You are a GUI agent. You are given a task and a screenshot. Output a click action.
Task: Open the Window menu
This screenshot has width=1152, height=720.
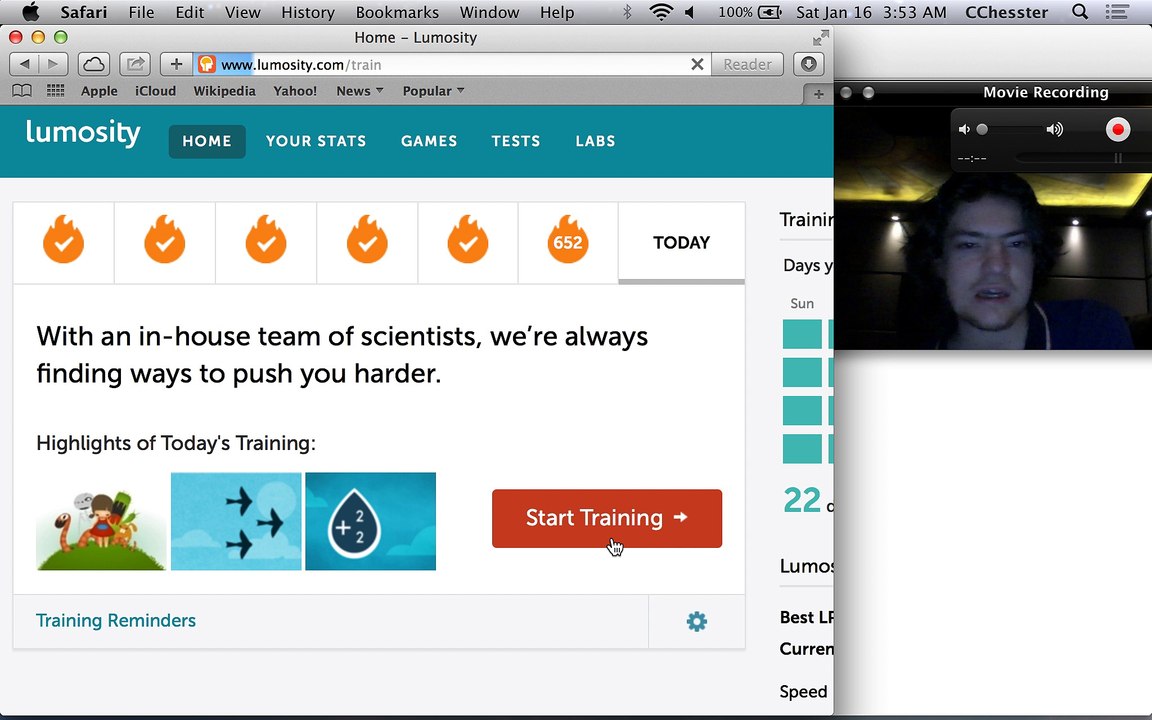point(489,12)
